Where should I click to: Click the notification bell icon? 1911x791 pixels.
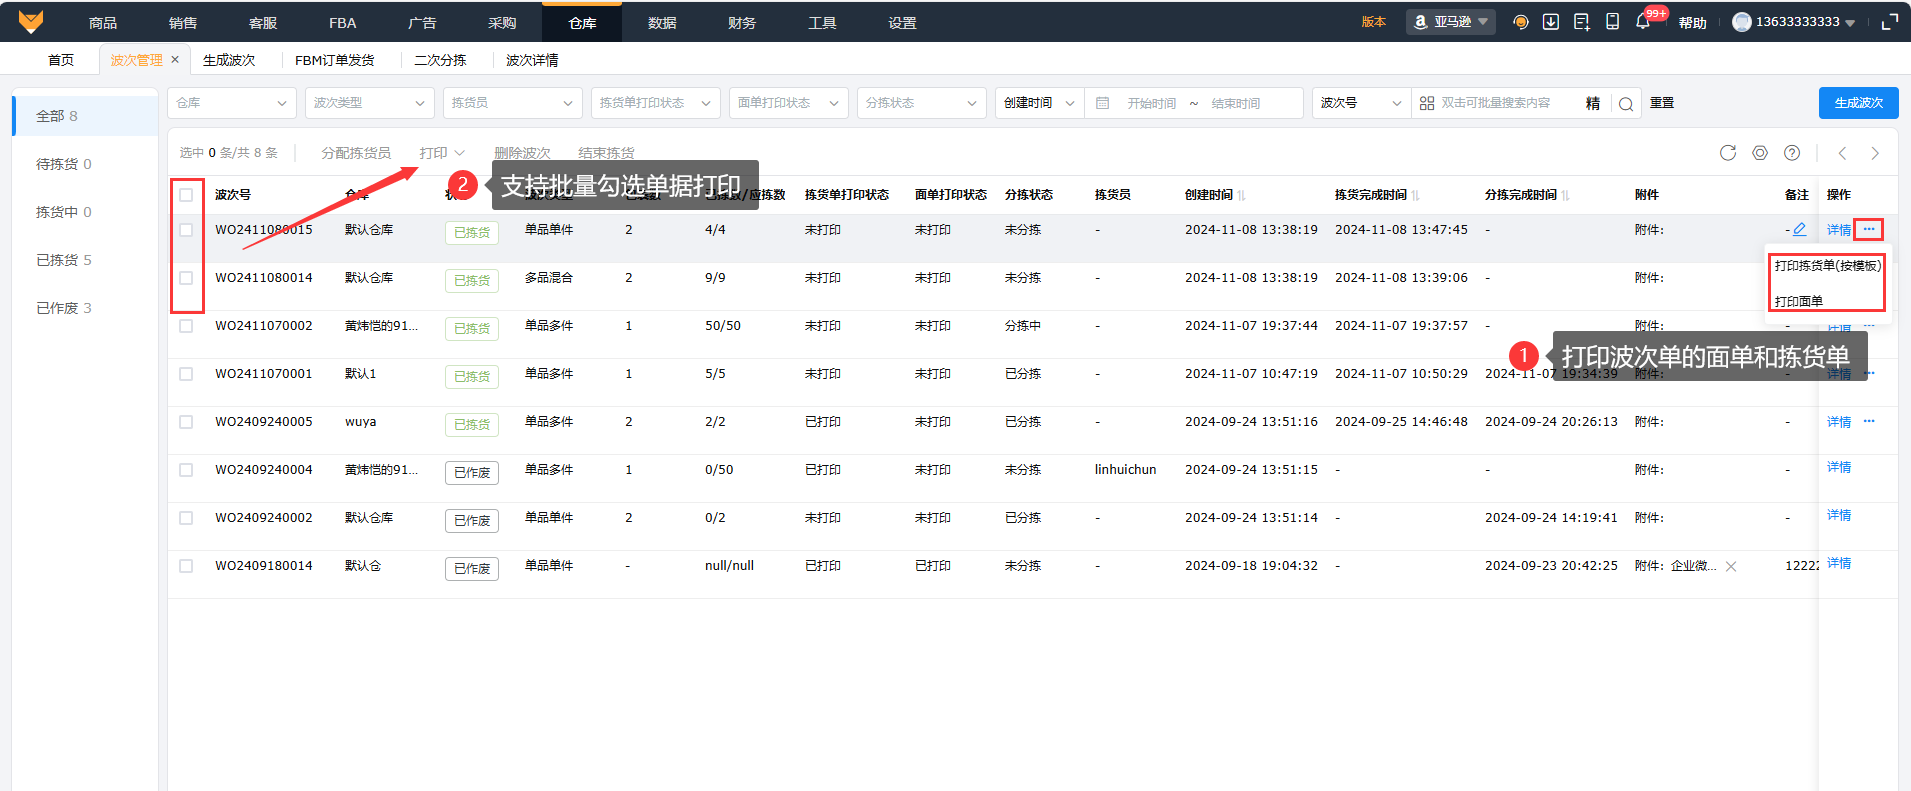point(1643,22)
